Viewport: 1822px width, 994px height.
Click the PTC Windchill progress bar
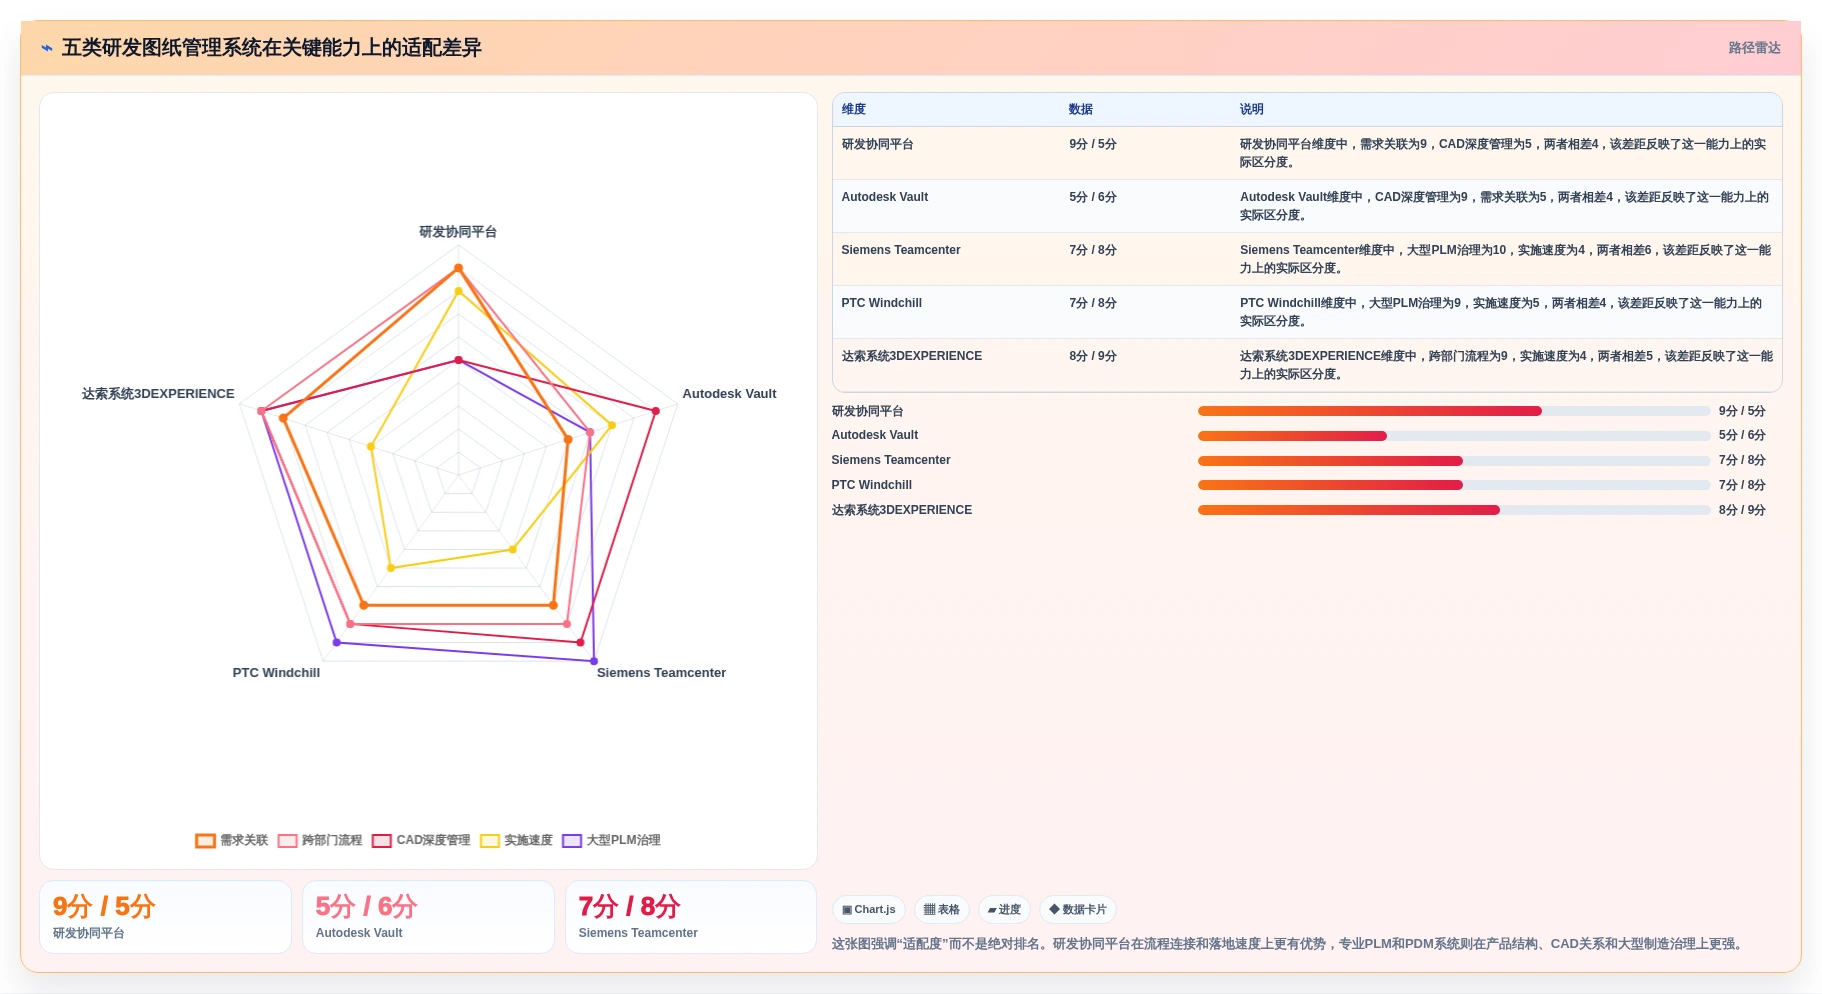(x=1454, y=485)
